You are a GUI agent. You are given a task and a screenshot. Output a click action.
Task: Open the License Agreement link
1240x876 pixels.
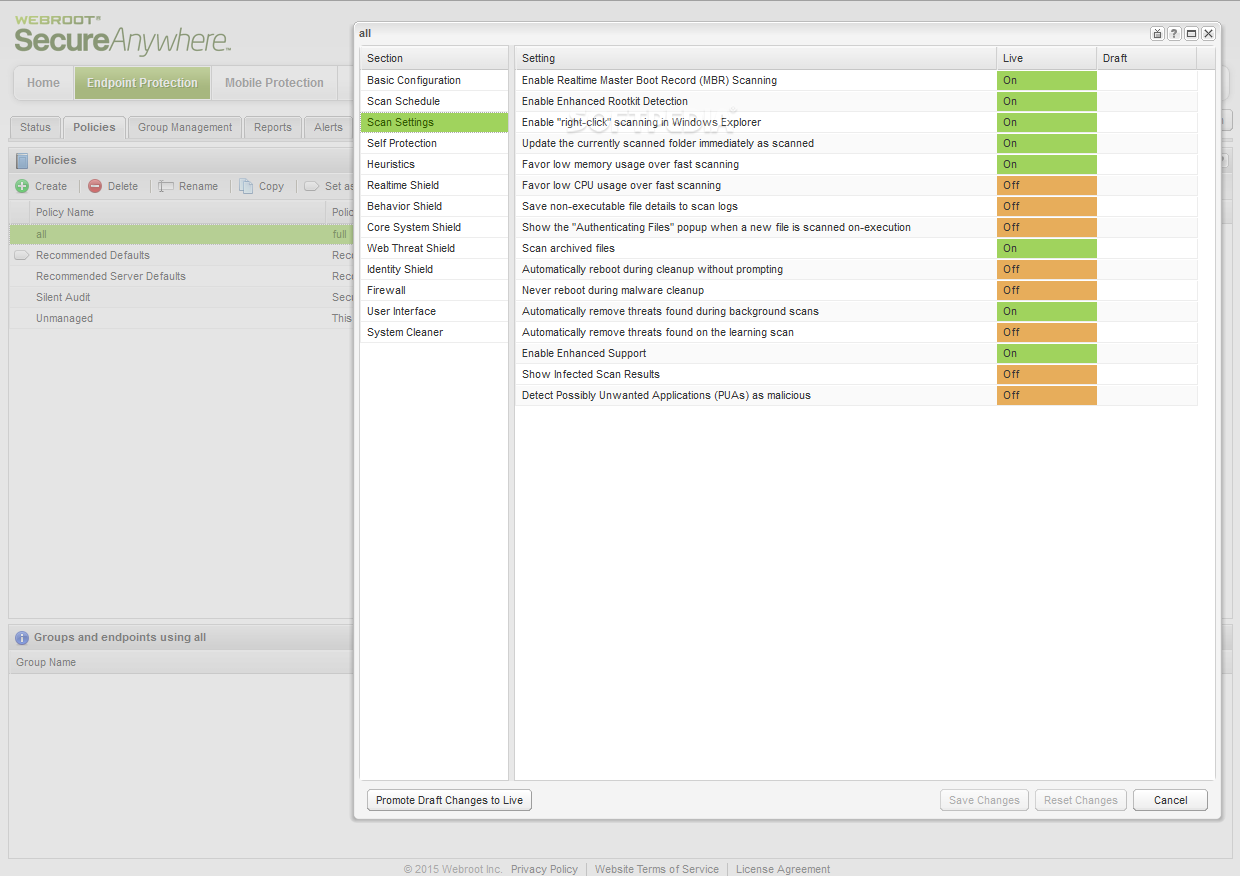pos(783,869)
